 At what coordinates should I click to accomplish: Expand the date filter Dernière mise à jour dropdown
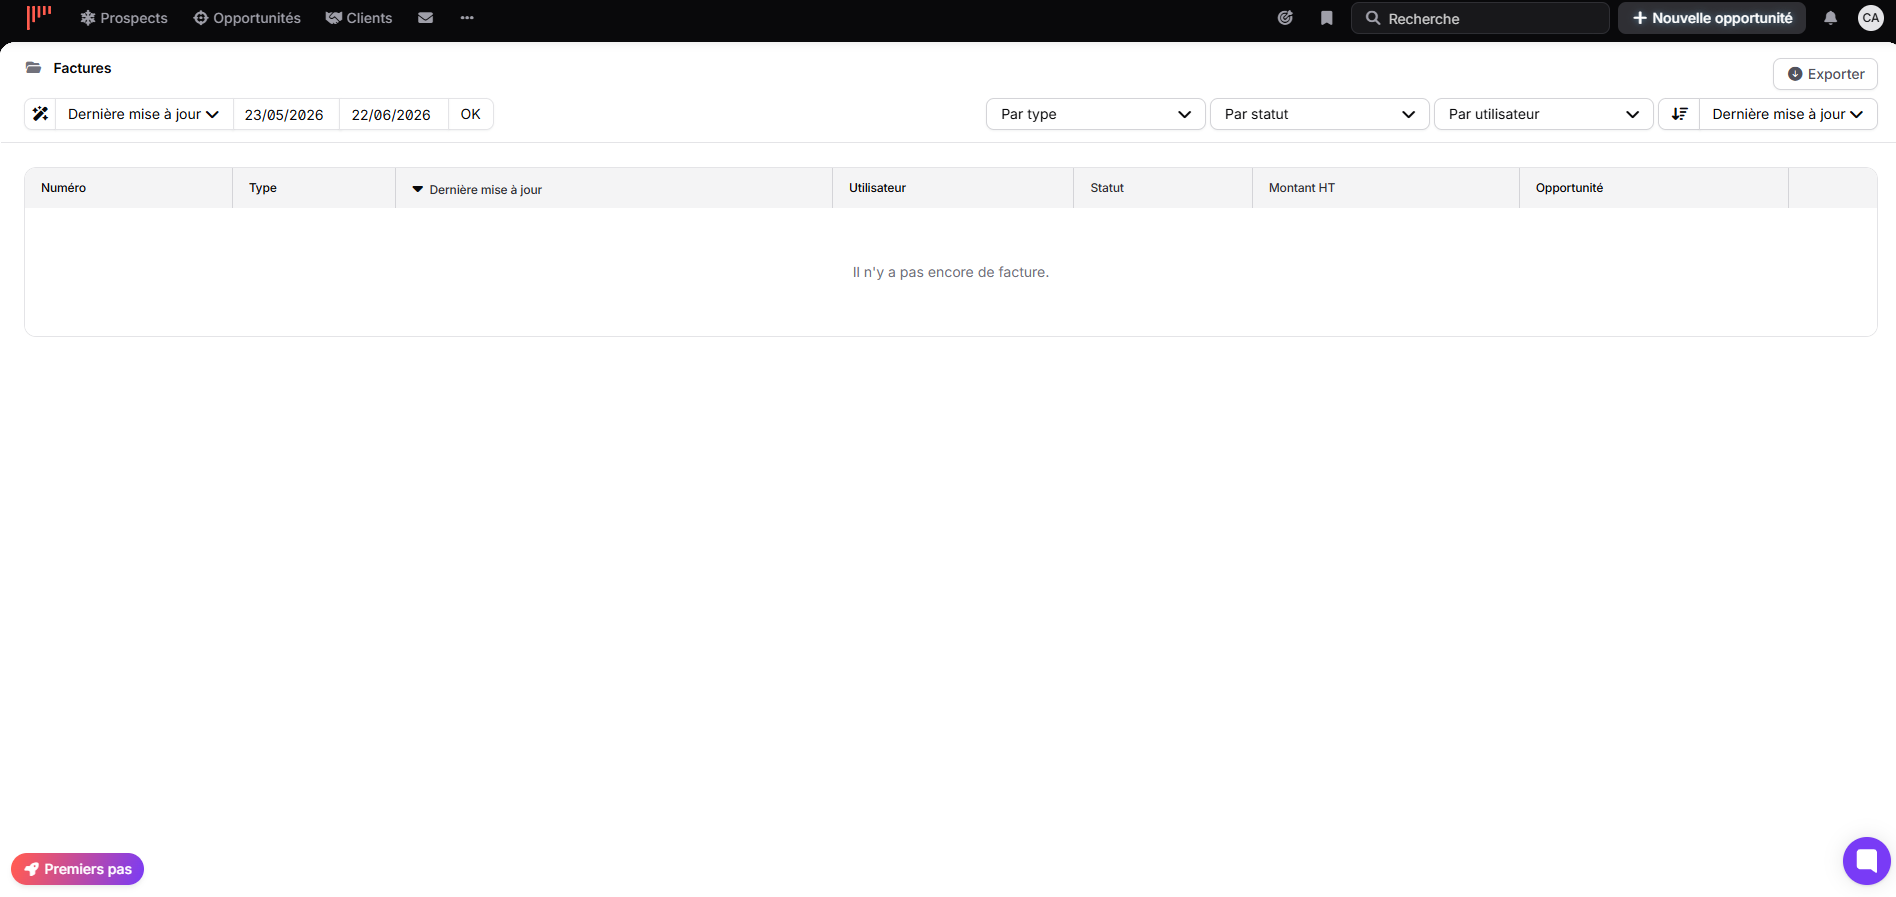click(x=144, y=114)
